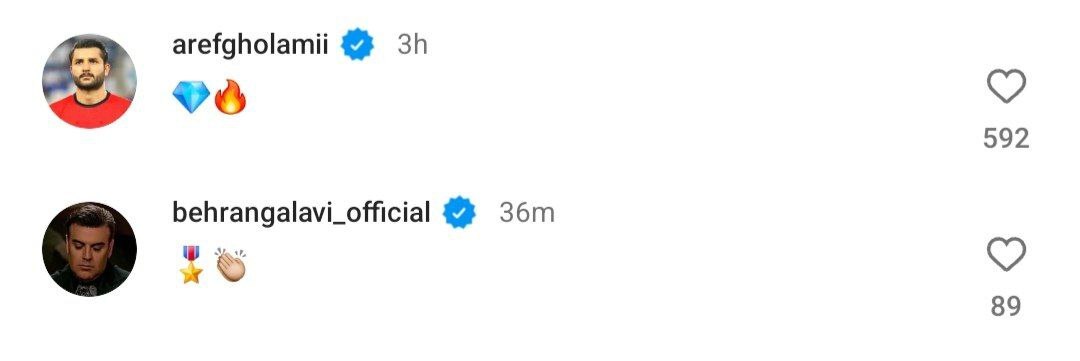Viewport: 1080px width, 361px height.
Task: Like behrangalavi_official's comment with the heart
Action: pos(1006,254)
